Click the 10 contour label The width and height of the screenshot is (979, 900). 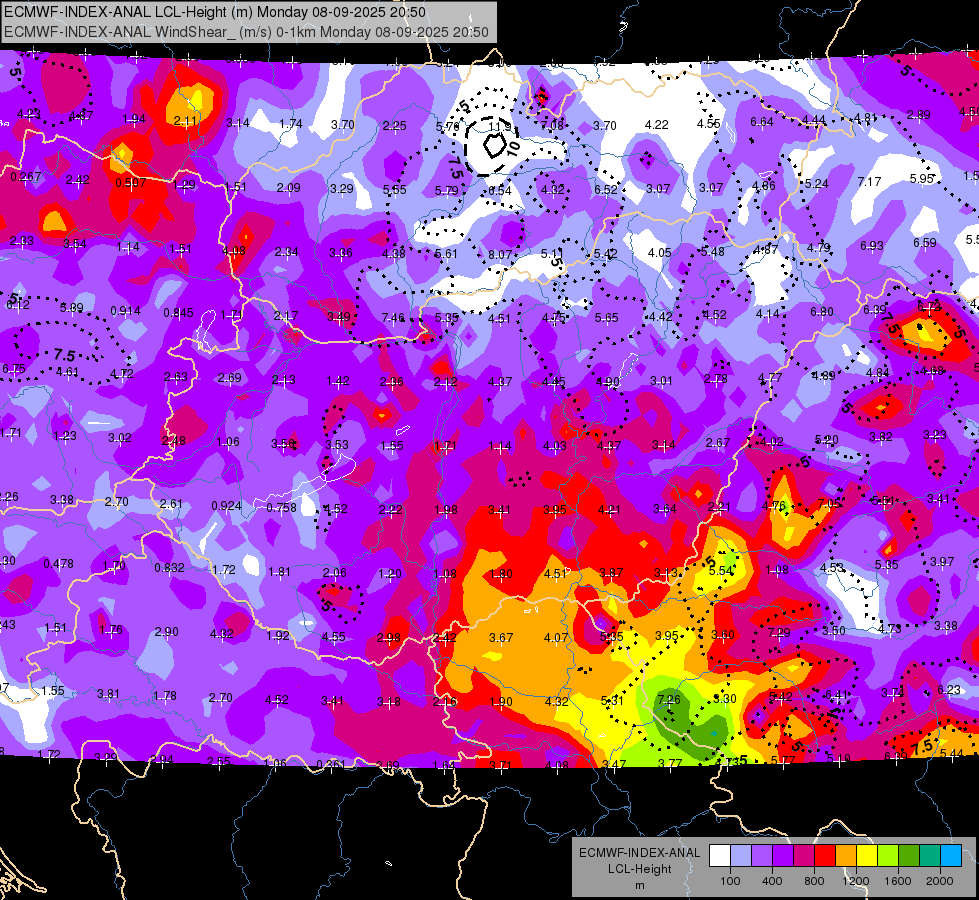[x=513, y=147]
